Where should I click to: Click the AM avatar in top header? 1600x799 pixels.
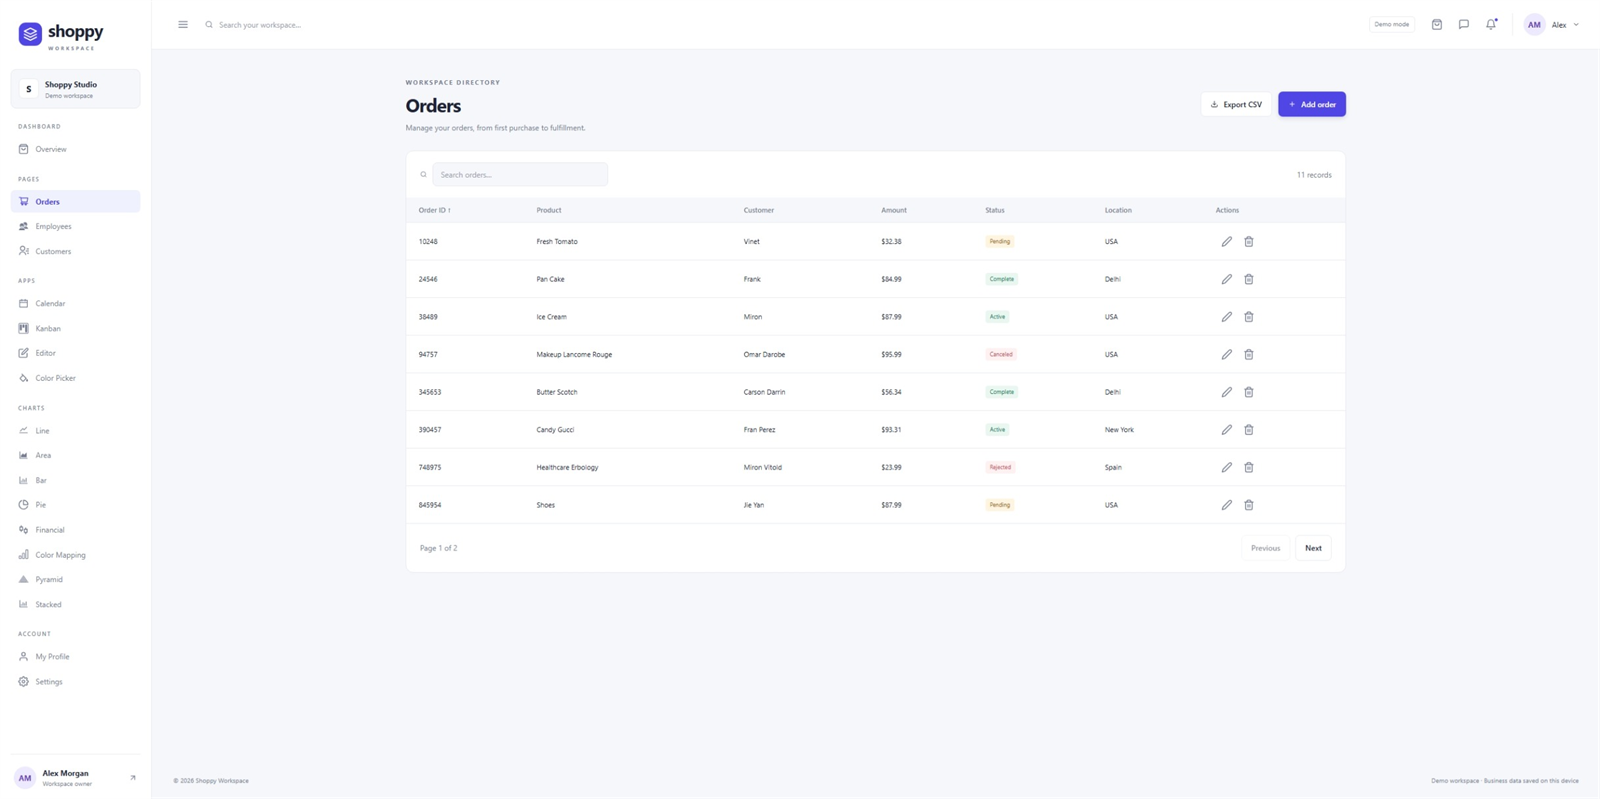1534,24
